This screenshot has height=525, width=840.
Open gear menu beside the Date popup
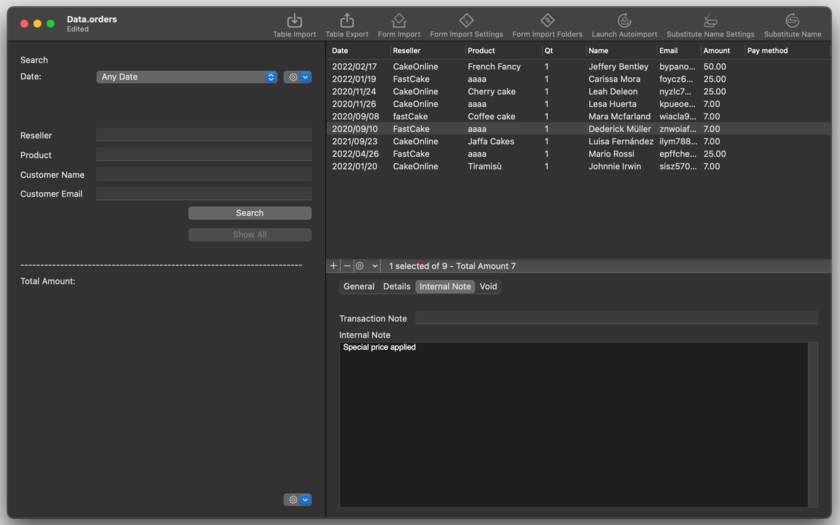pos(297,77)
